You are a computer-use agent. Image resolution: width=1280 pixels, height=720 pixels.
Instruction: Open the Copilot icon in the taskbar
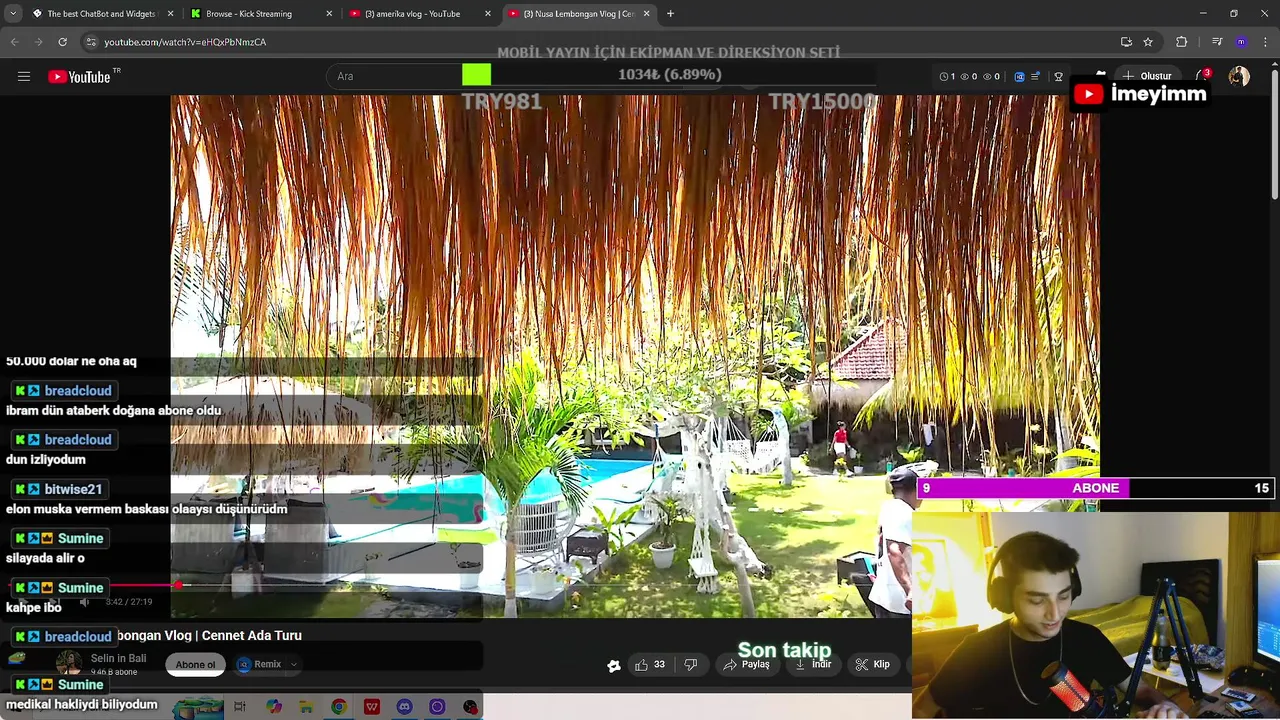click(273, 707)
